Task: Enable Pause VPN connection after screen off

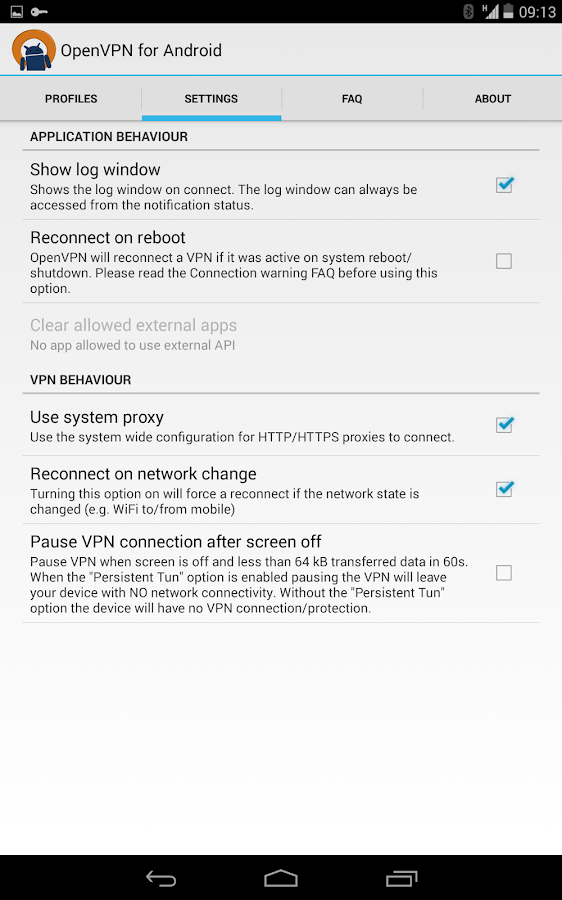Action: pos(504,573)
